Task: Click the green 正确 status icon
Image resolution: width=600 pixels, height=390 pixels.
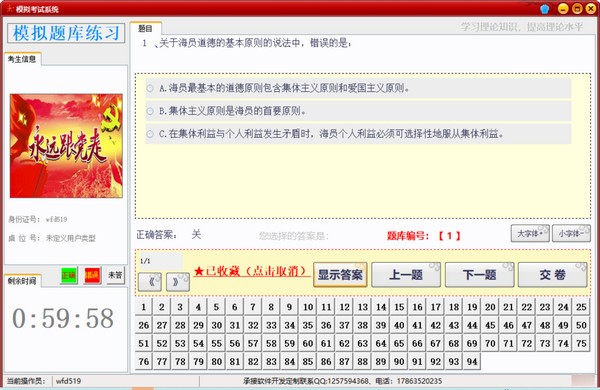Action: (69, 275)
